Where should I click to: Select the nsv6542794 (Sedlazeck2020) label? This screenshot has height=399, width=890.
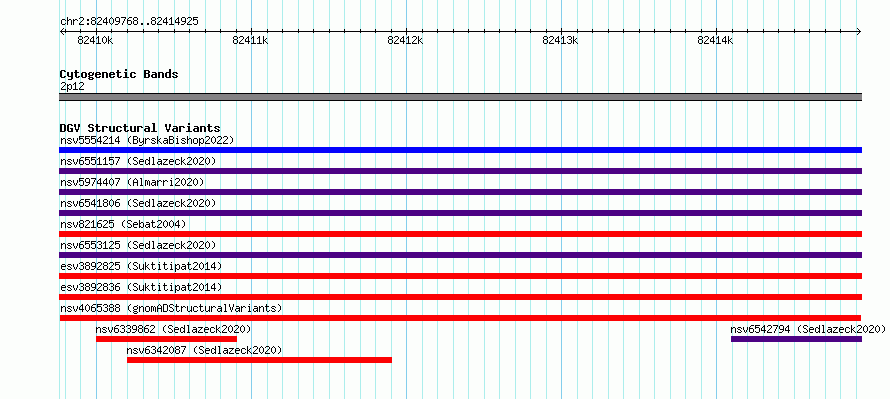click(808, 329)
